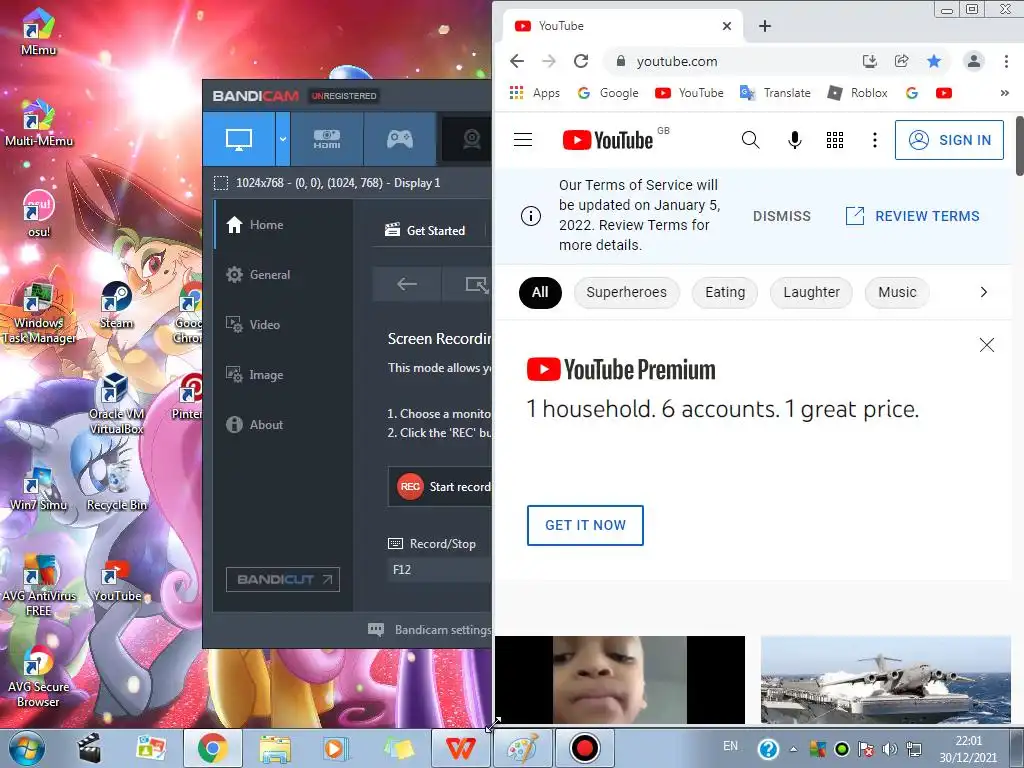Click the rectangle selection icon beside 1024x768
The image size is (1024, 768).
coord(221,183)
